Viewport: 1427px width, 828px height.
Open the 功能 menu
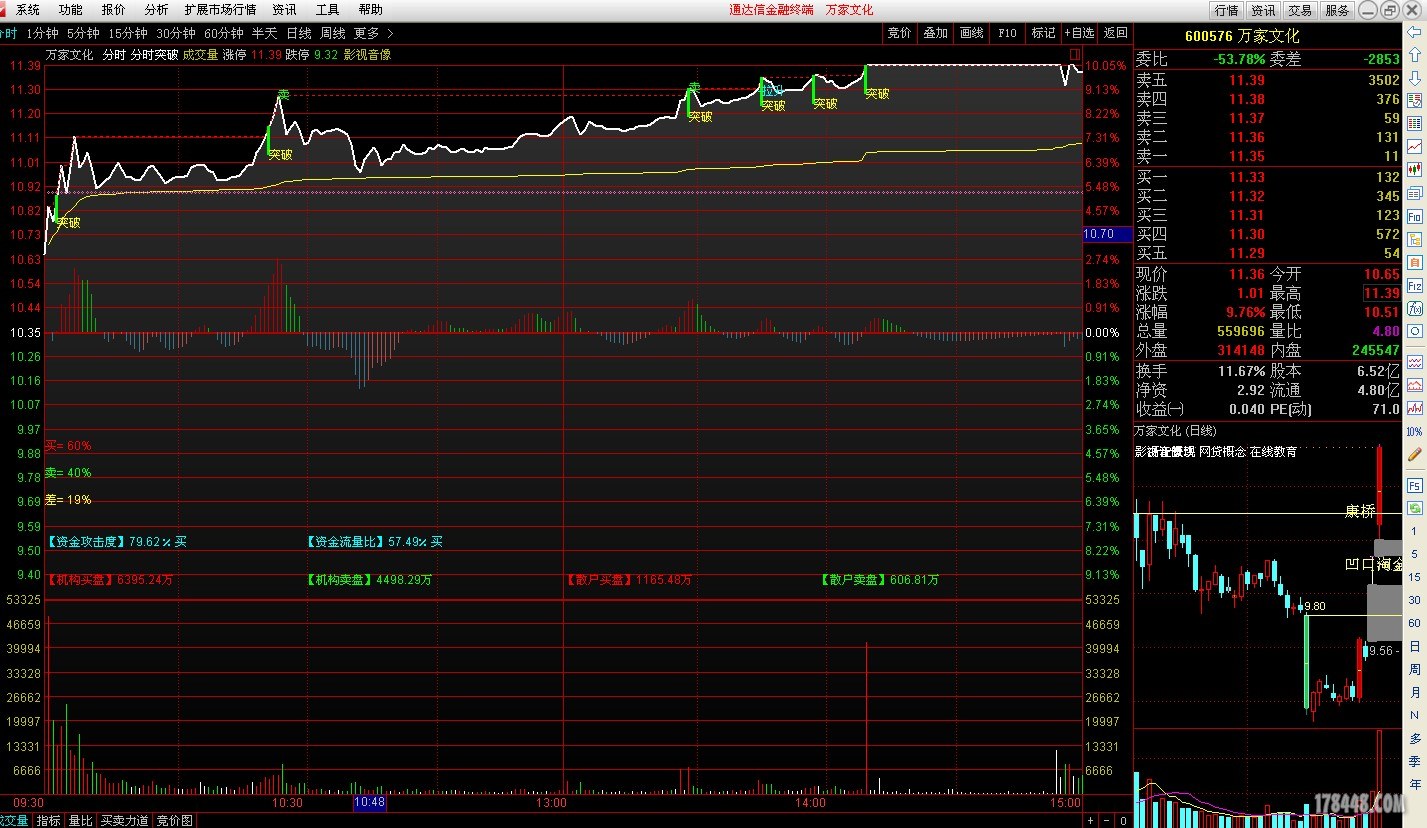point(71,10)
